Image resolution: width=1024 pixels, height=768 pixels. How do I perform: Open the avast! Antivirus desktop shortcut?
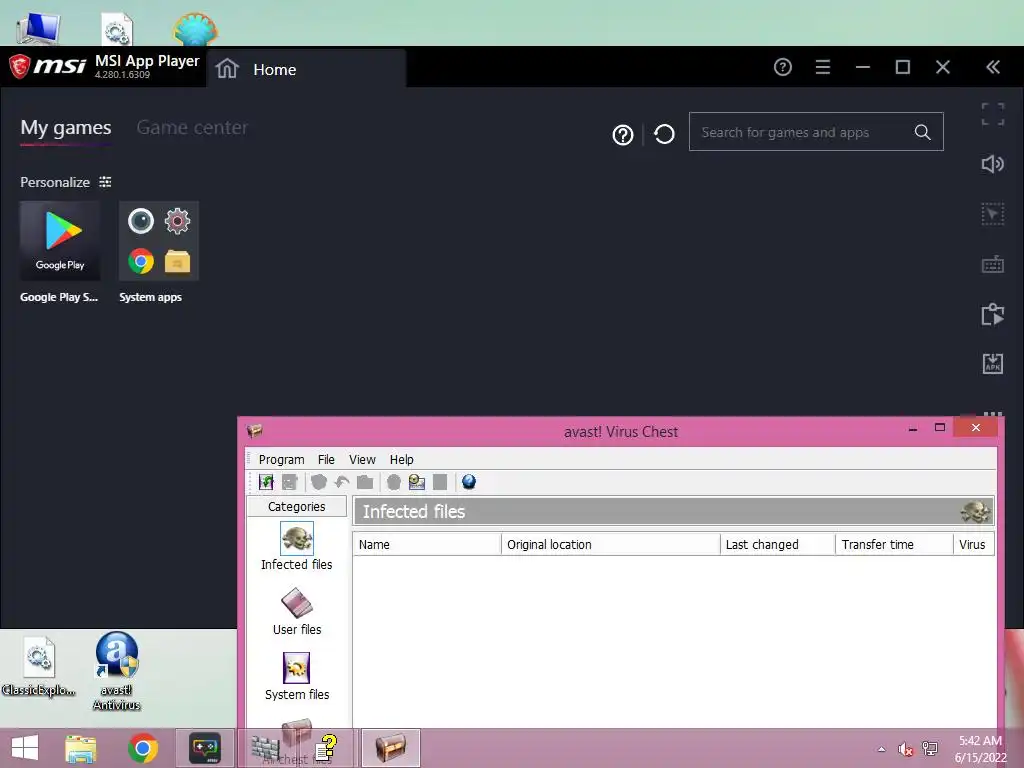[x=117, y=671]
